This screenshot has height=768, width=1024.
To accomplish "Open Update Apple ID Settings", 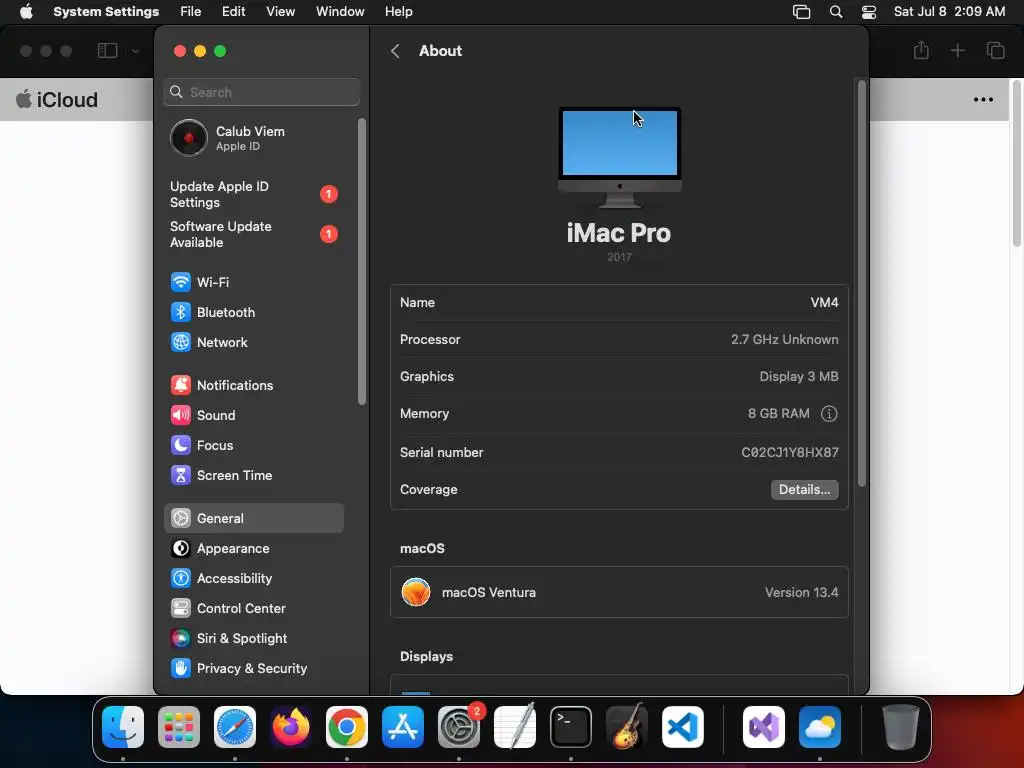I will click(253, 195).
